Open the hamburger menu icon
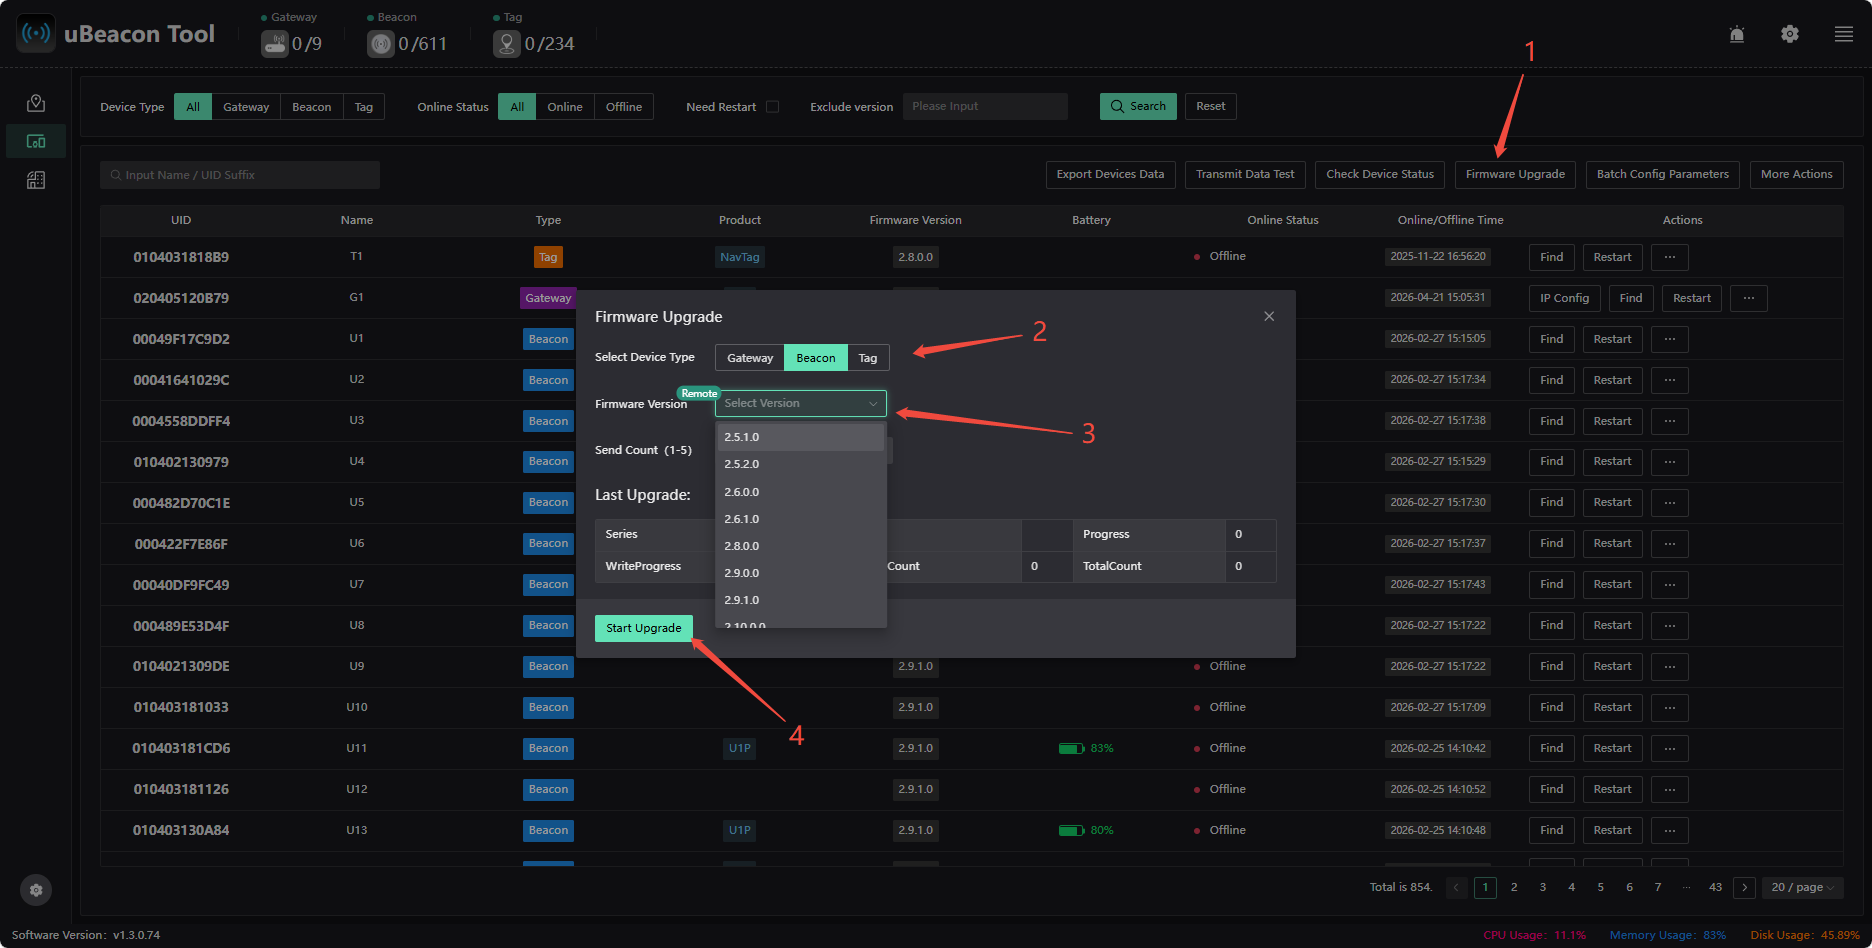This screenshot has height=948, width=1872. coord(1844,34)
